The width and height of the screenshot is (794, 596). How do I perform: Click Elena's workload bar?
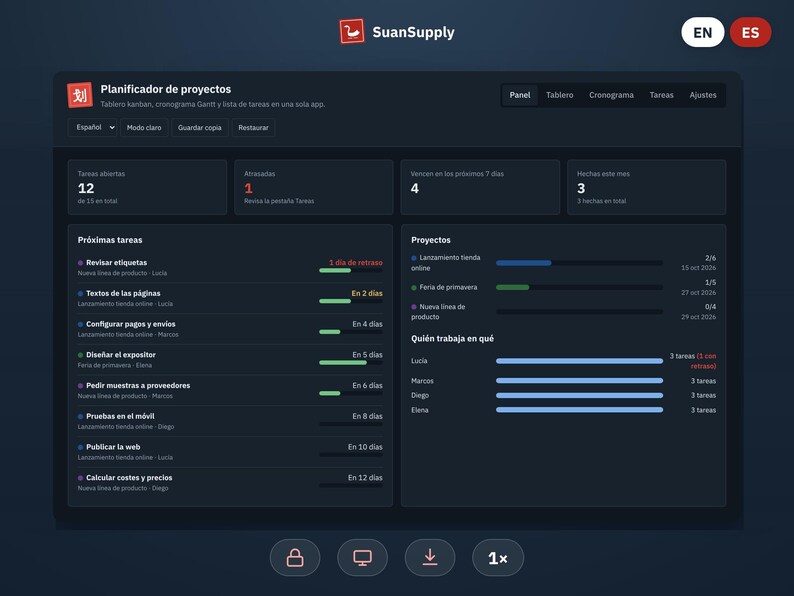coord(579,410)
